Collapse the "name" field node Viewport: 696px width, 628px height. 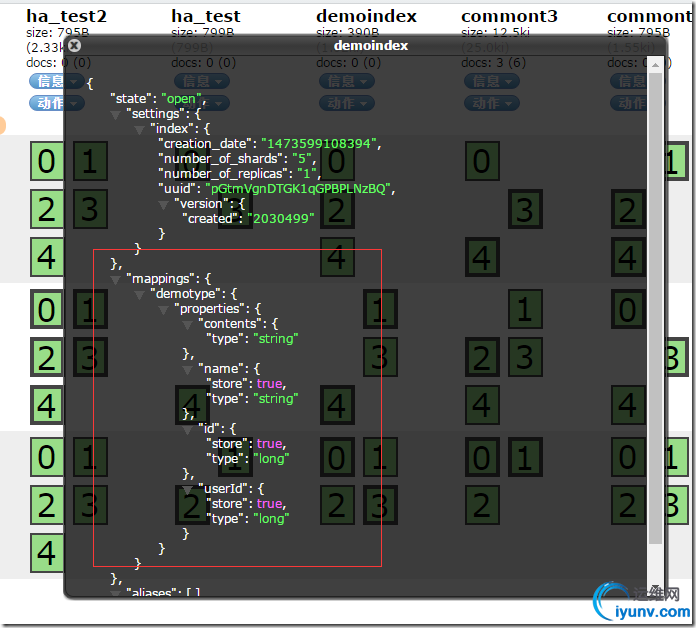point(187,370)
